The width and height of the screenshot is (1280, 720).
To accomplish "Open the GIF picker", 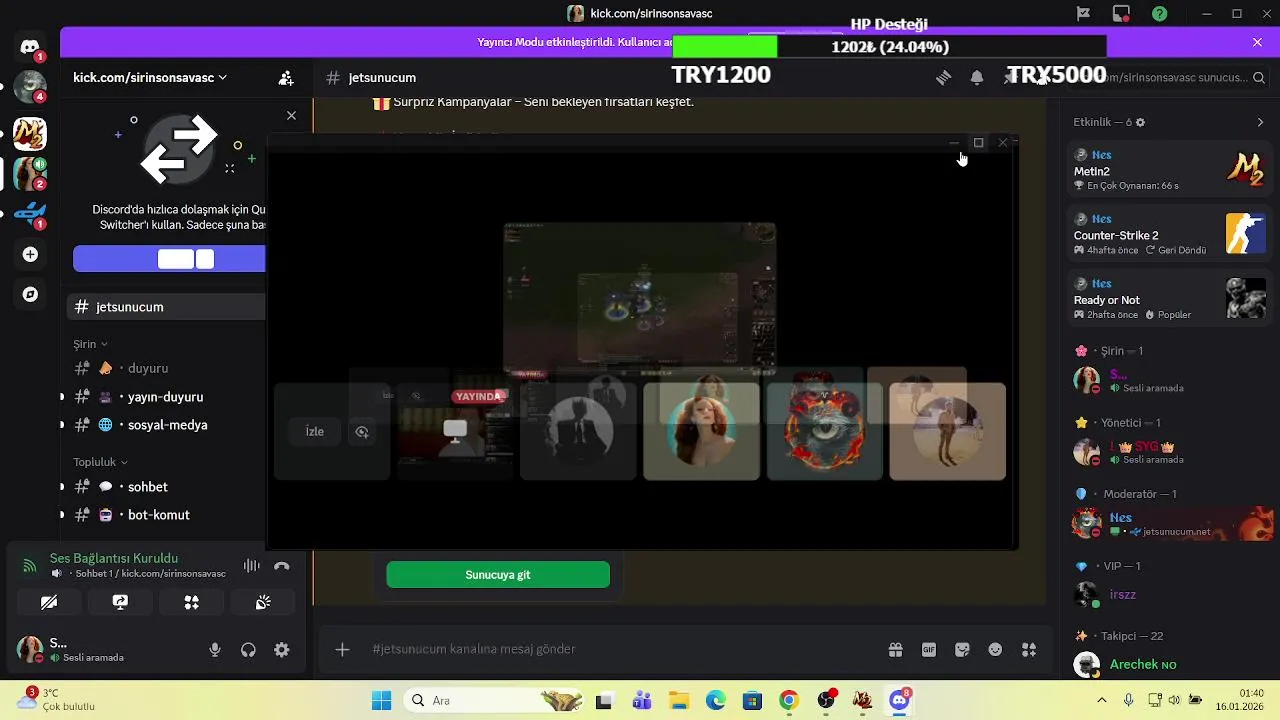I will pyautogui.click(x=929, y=649).
